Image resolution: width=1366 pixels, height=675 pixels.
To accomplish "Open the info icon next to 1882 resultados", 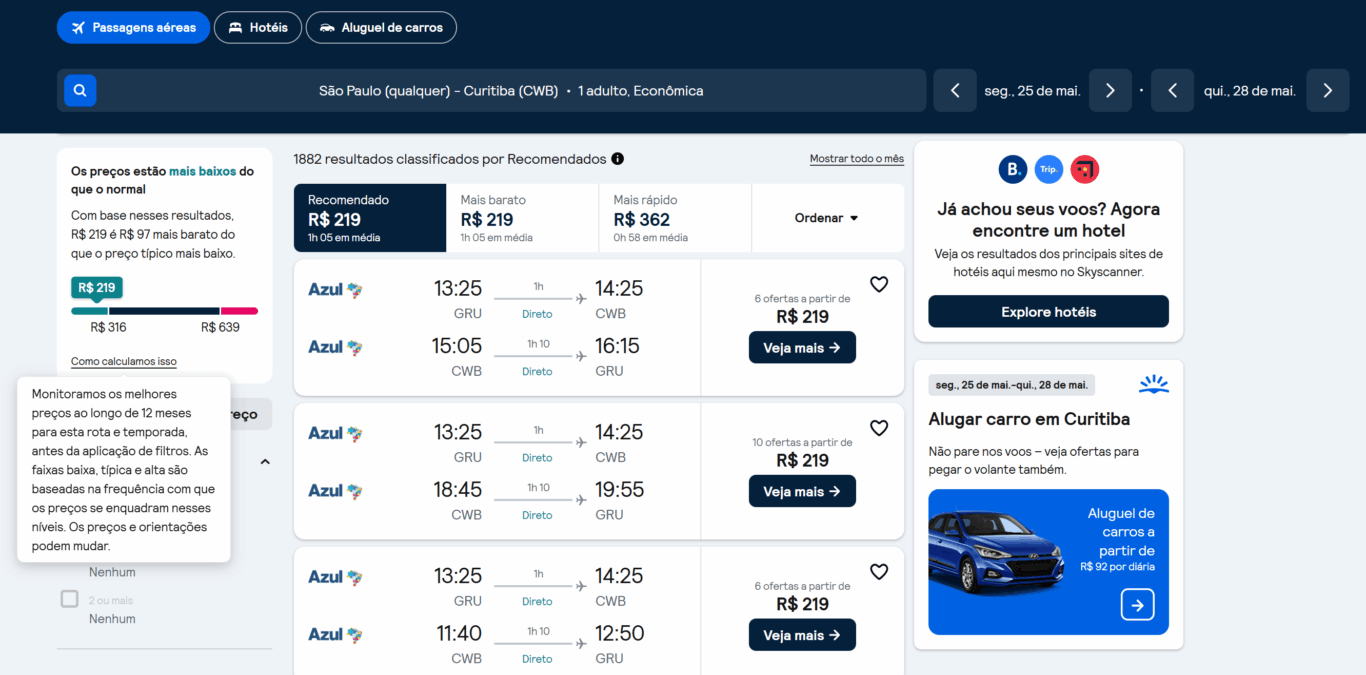I will pos(618,159).
